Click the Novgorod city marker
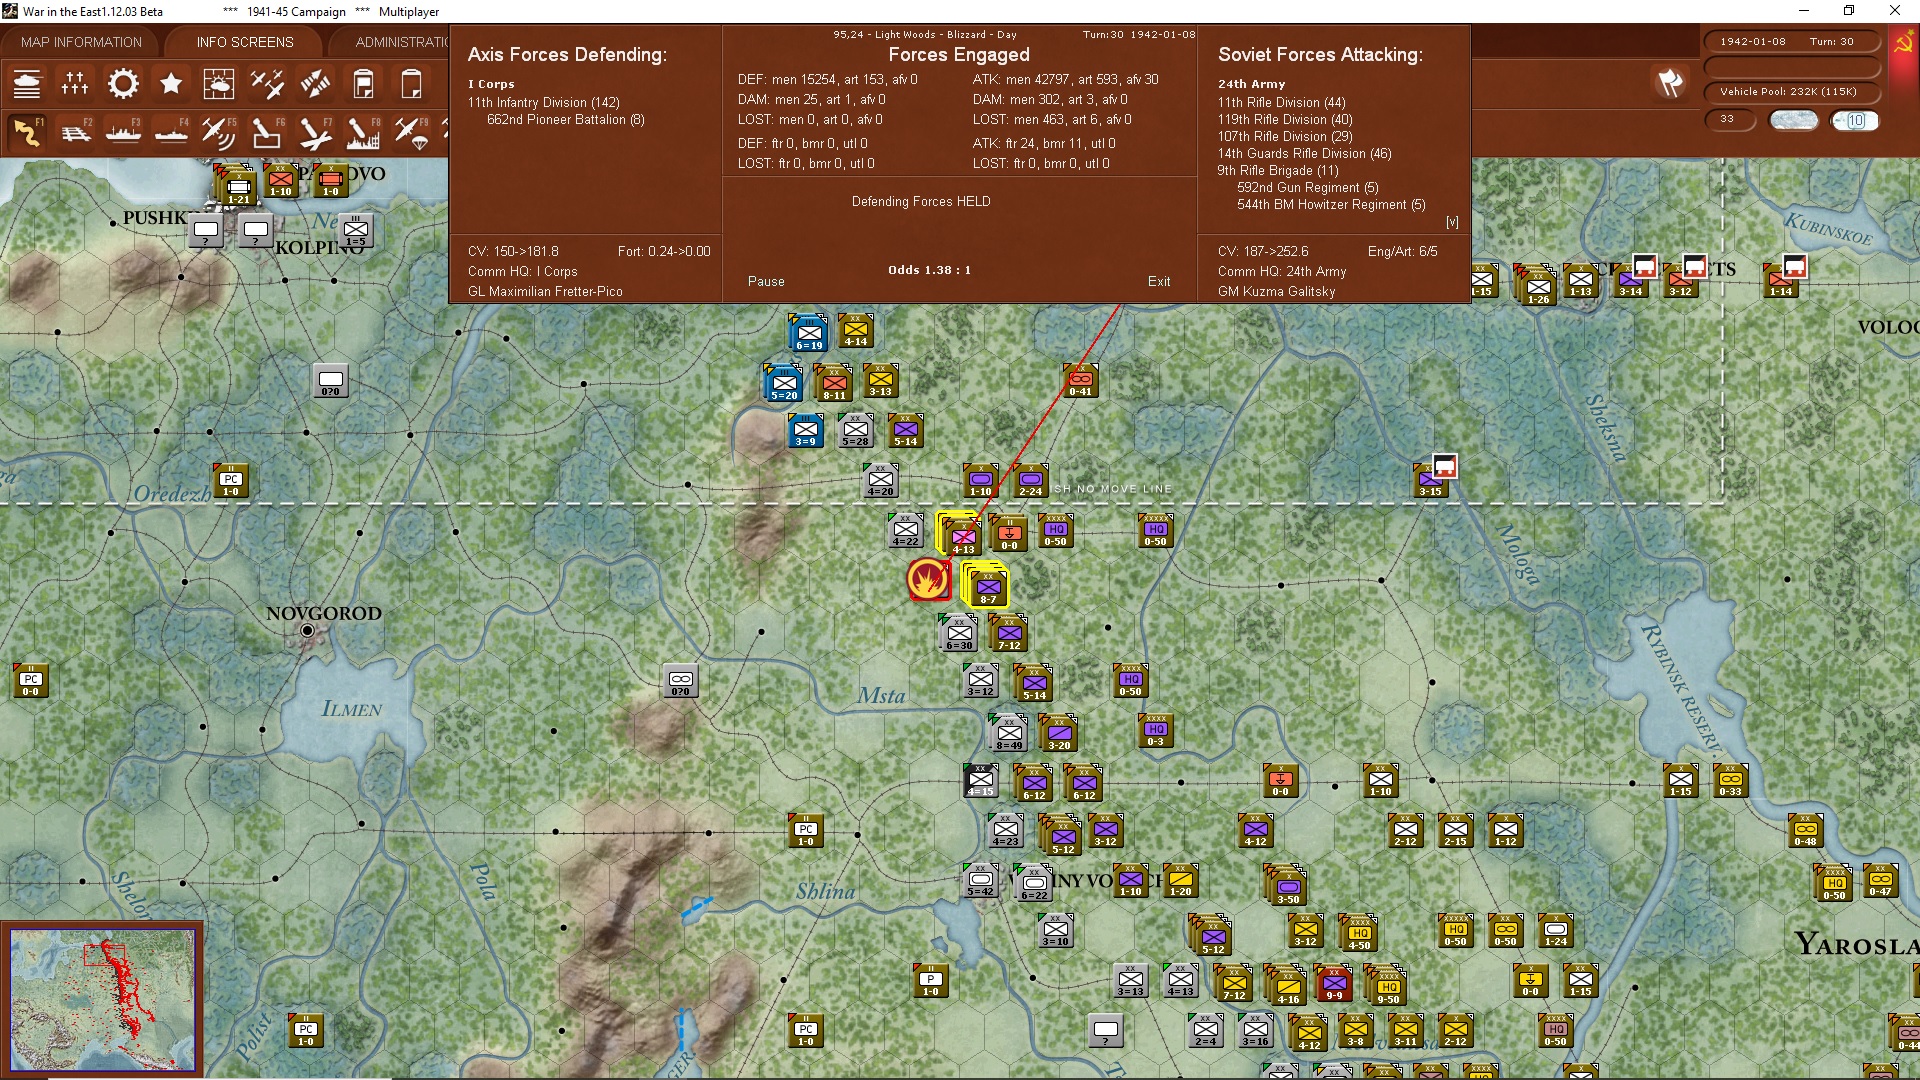This screenshot has height=1080, width=1920. (307, 630)
